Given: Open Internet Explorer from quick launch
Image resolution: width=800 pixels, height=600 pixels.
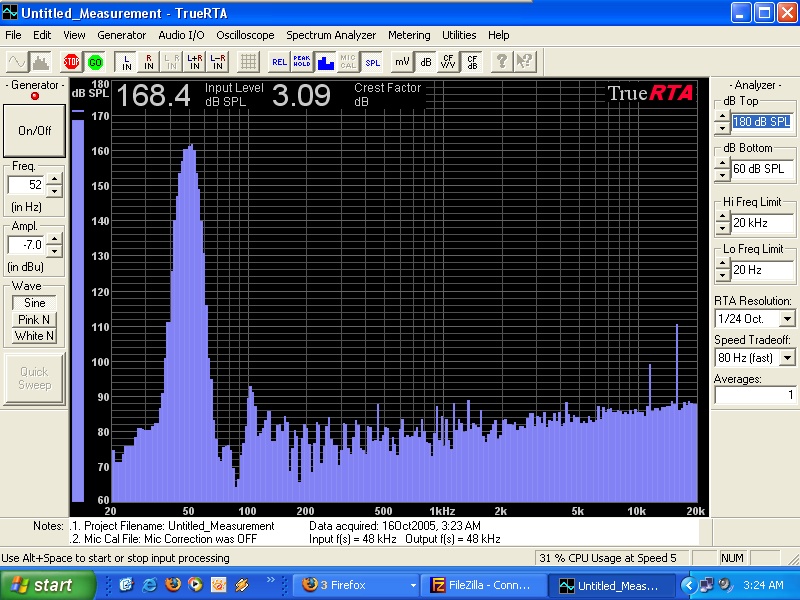Looking at the screenshot, I should 149,584.
